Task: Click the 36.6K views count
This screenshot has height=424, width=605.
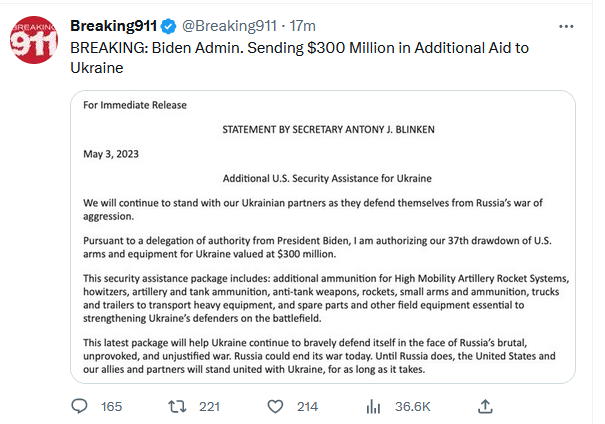Action: pyautogui.click(x=413, y=406)
